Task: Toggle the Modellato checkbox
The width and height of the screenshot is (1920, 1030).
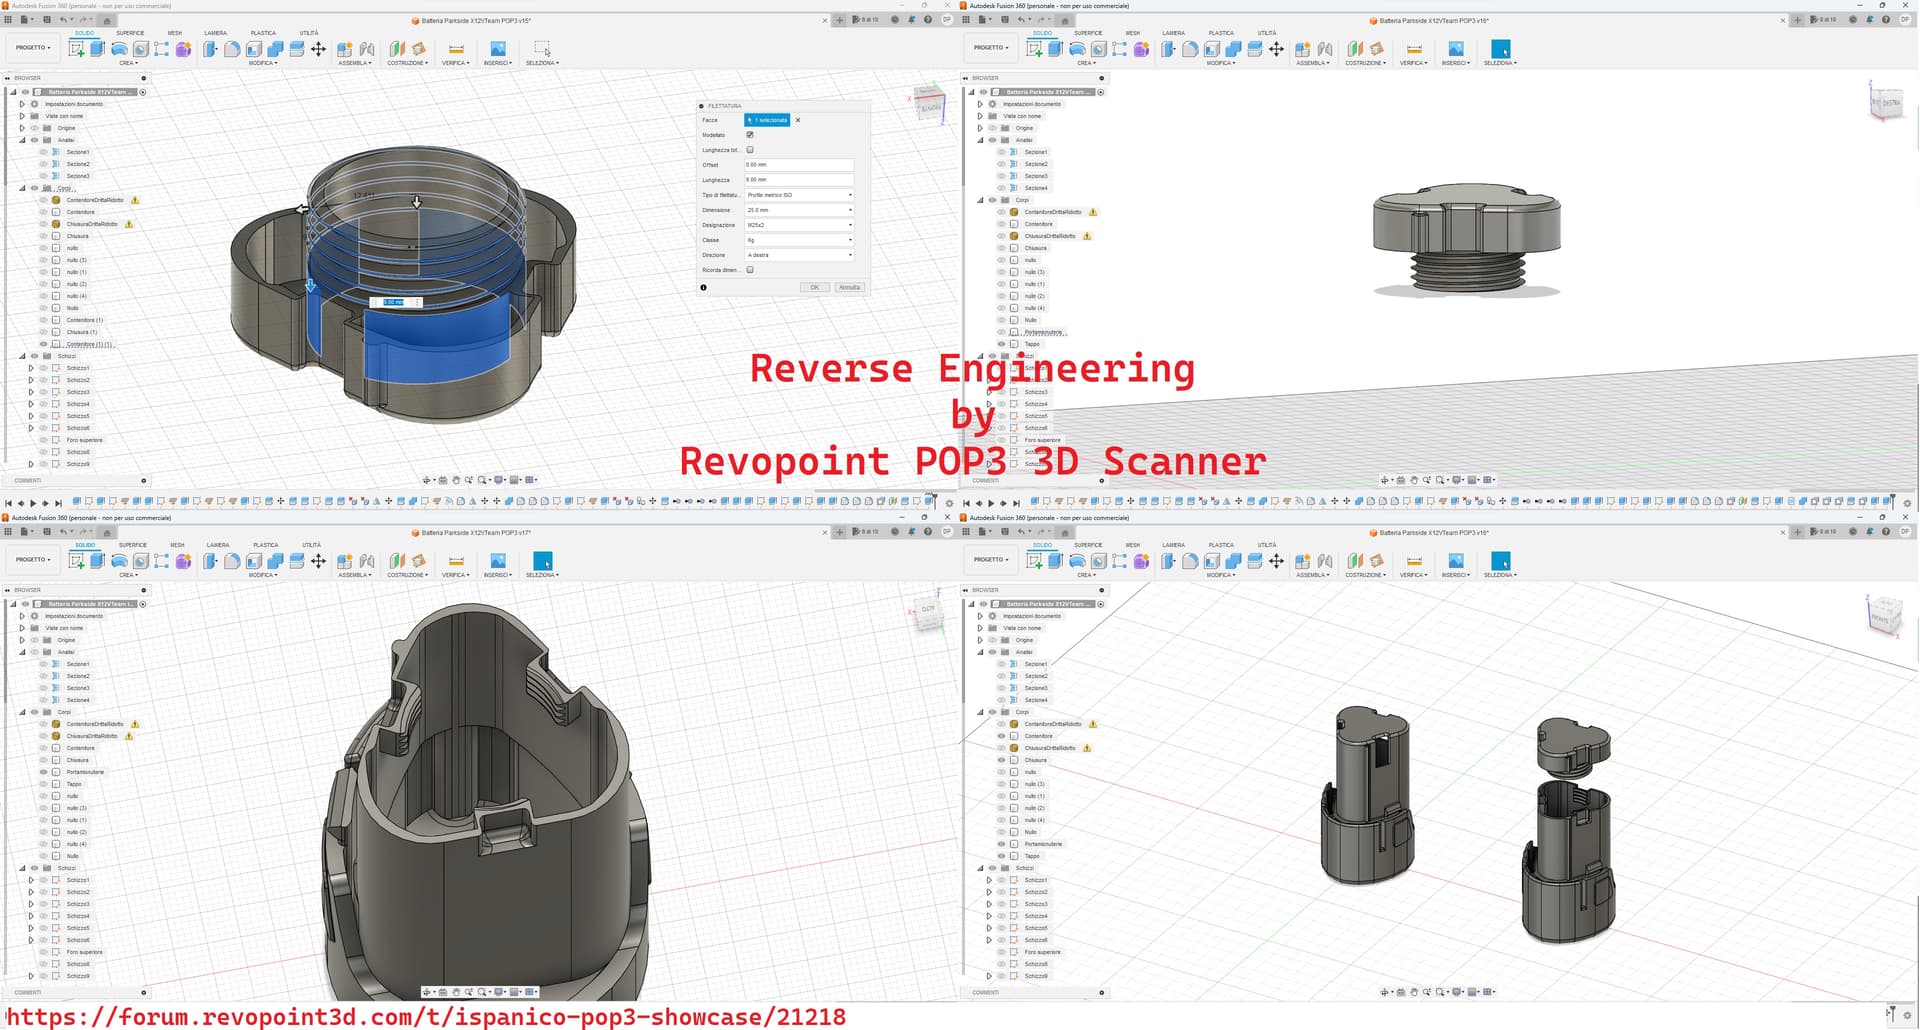Action: click(x=750, y=135)
